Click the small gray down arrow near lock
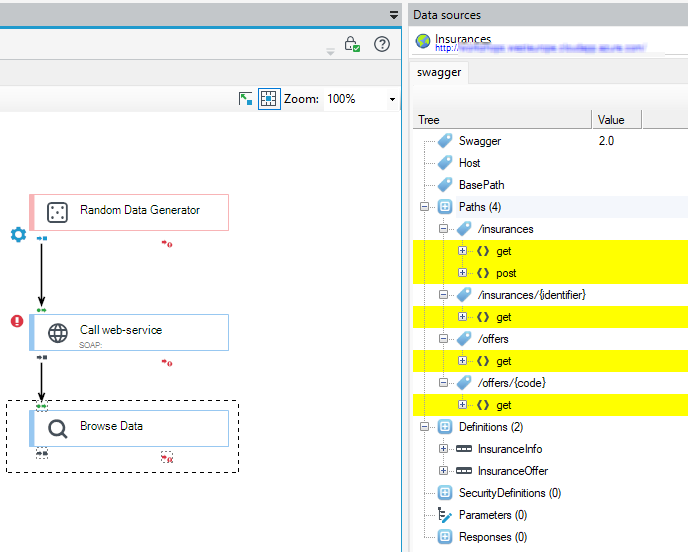Image resolution: width=688 pixels, height=552 pixels. [330, 52]
